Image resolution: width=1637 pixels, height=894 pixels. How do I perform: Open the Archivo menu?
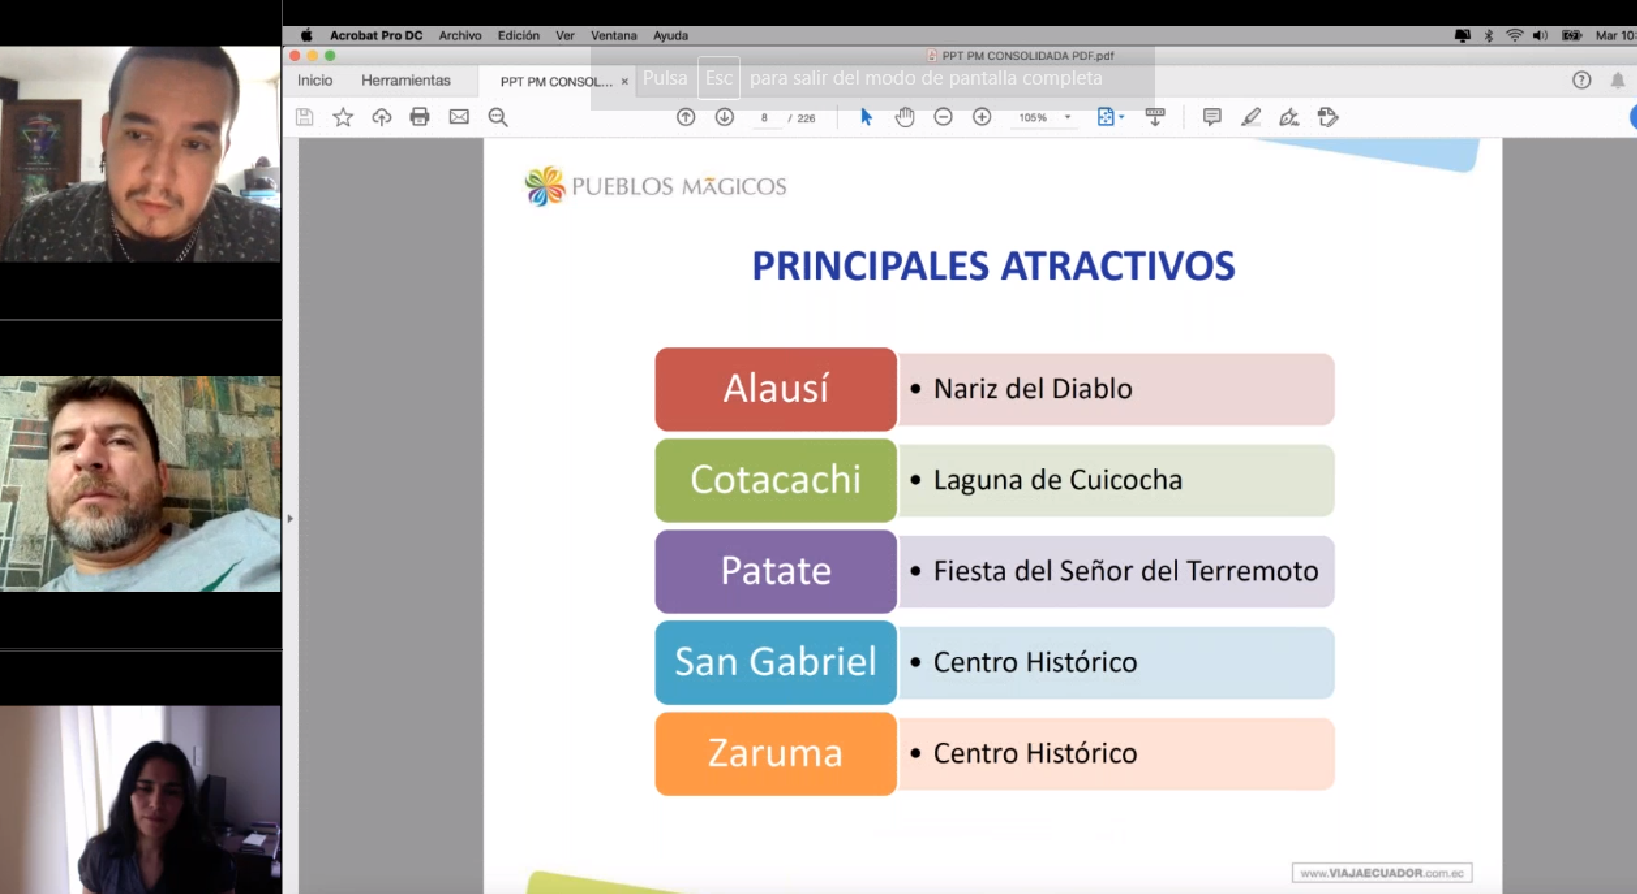coord(460,35)
